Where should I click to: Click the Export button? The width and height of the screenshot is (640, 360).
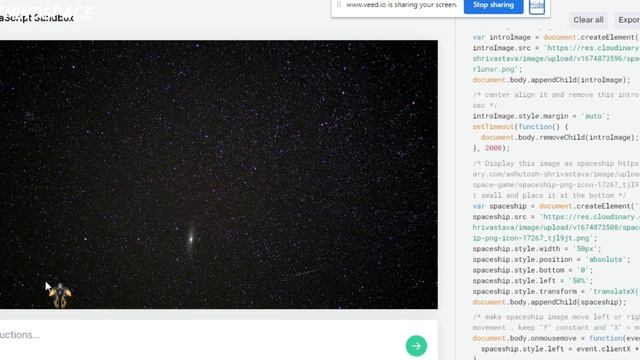pos(628,20)
